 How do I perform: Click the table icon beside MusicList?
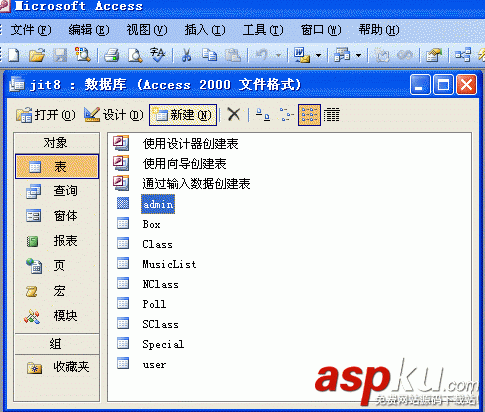coord(123,263)
